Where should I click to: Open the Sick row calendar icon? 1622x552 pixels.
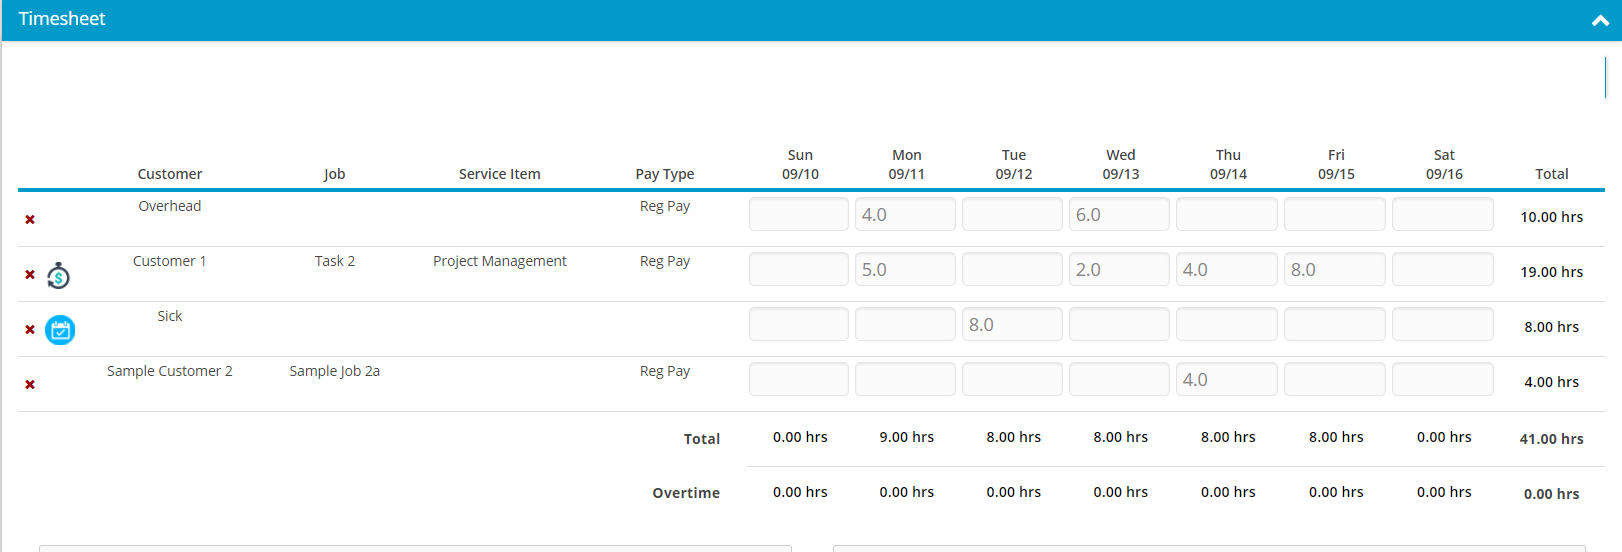[60, 330]
